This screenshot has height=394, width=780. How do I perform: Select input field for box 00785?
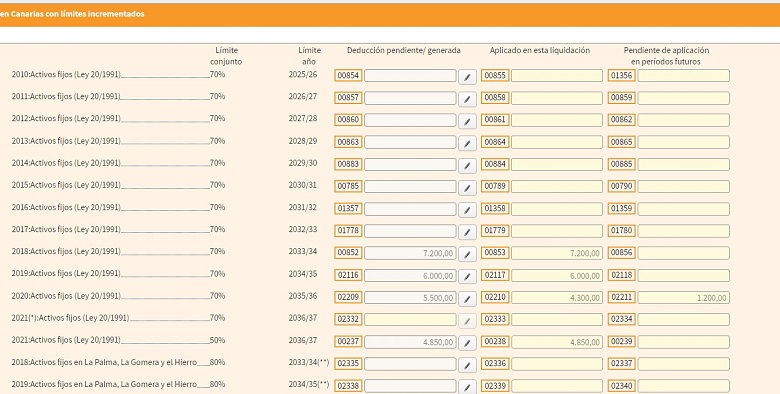[x=410, y=187]
